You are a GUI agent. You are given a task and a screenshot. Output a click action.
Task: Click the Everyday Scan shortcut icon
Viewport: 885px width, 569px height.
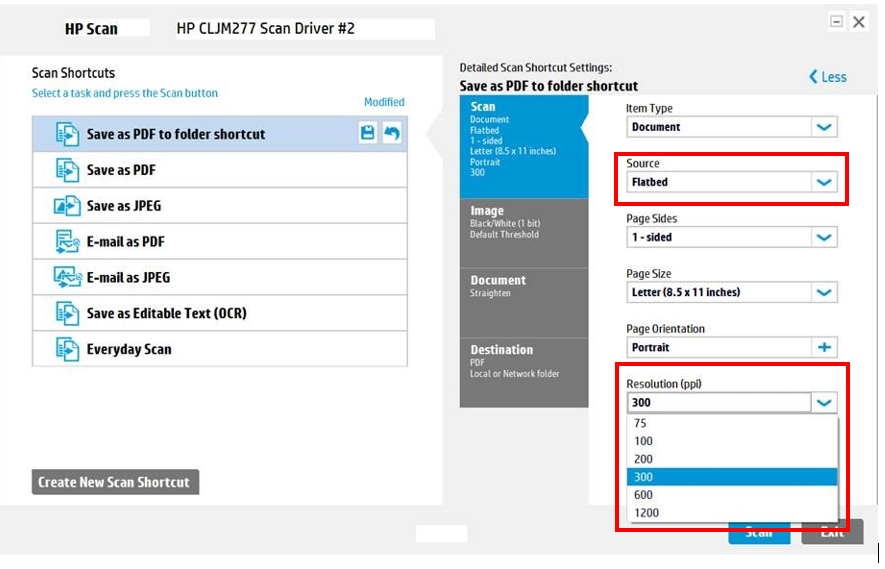(x=67, y=349)
